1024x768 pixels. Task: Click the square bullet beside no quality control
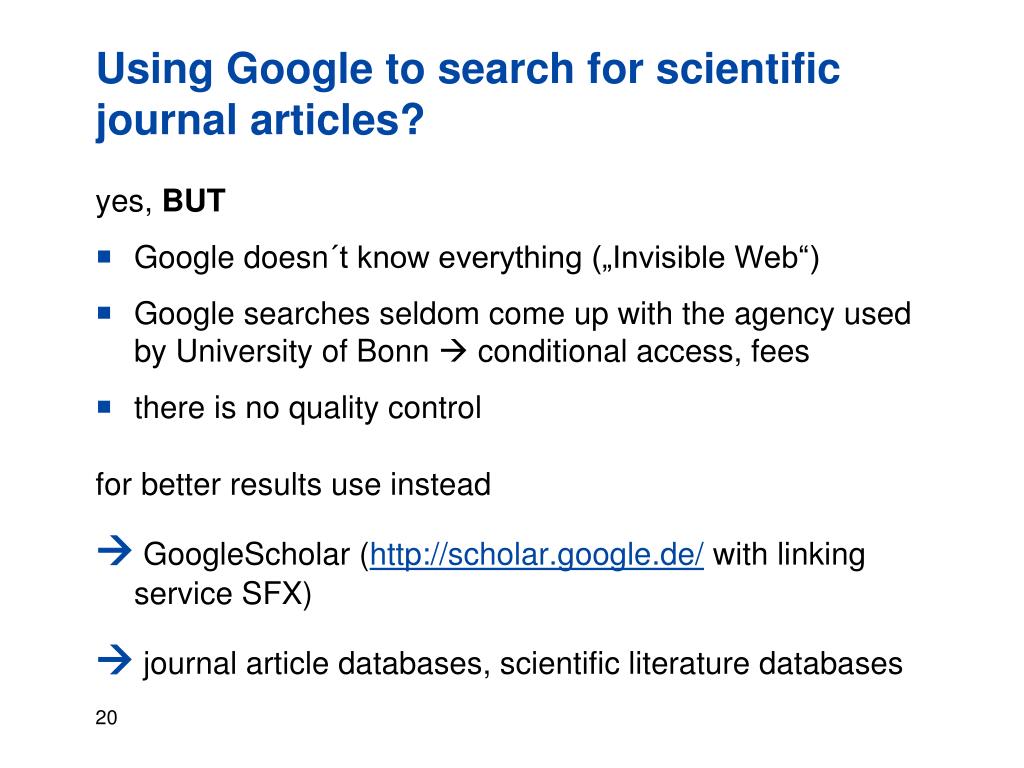[104, 407]
